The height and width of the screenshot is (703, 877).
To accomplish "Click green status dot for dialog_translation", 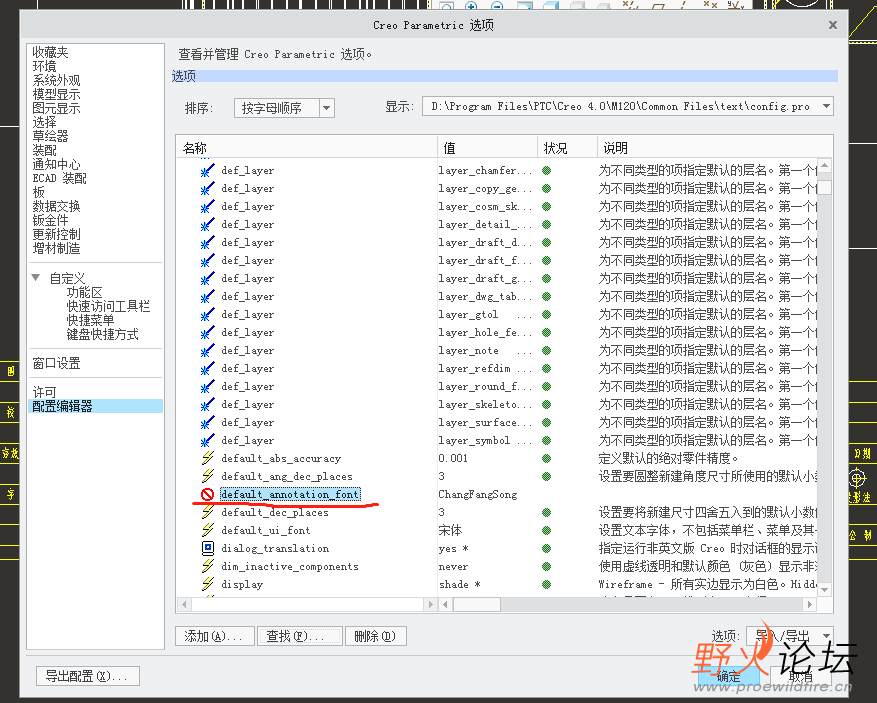I will [x=546, y=549].
